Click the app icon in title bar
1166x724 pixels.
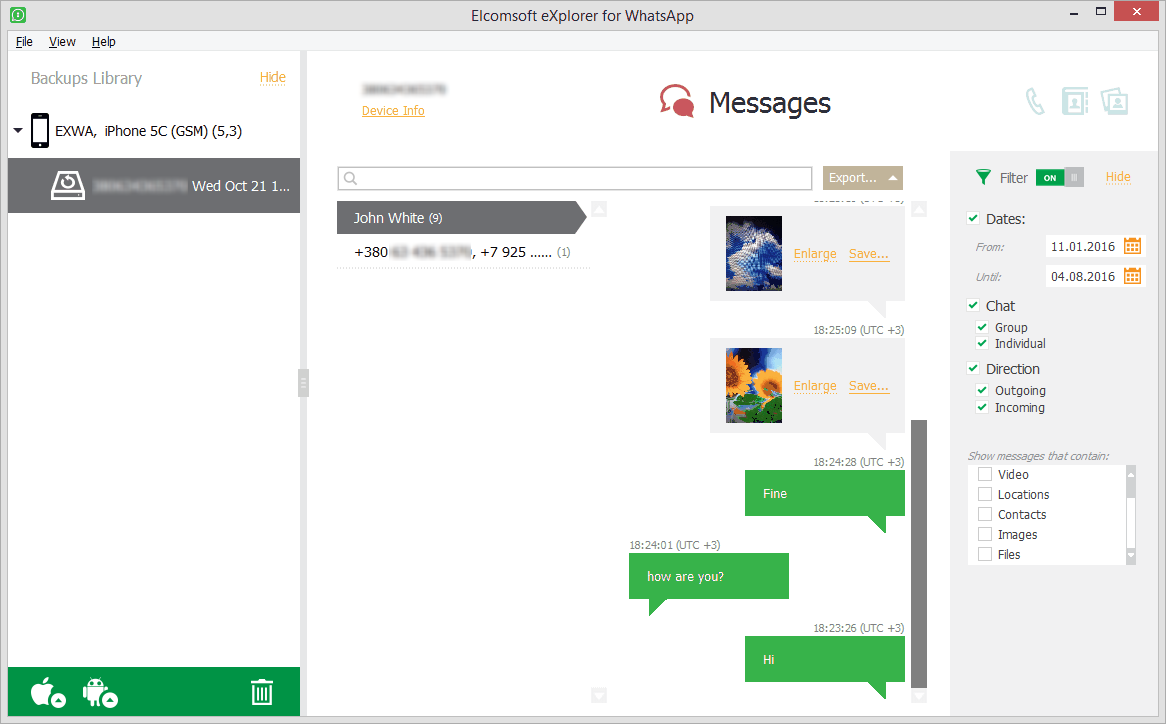18,14
